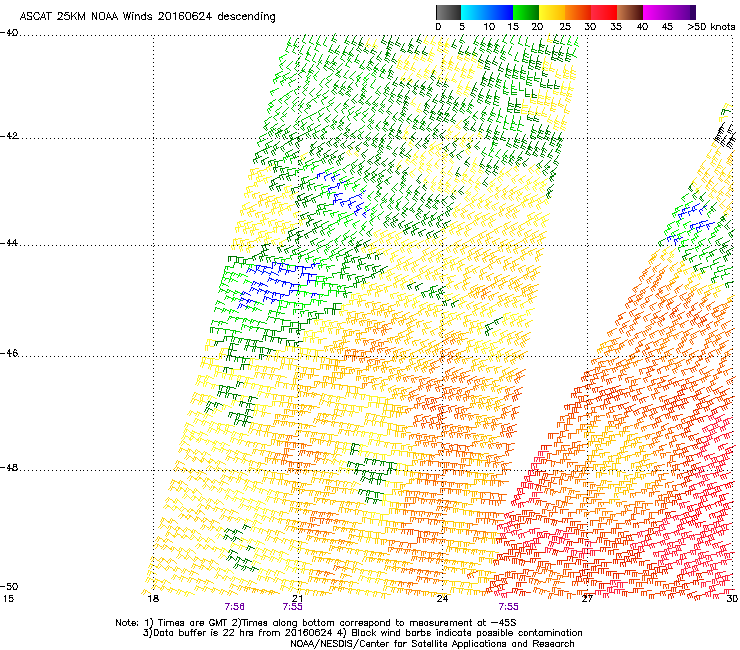740x650 pixels.
Task: Click the longitude label '24' on the bottom axis
Action: 442,599
